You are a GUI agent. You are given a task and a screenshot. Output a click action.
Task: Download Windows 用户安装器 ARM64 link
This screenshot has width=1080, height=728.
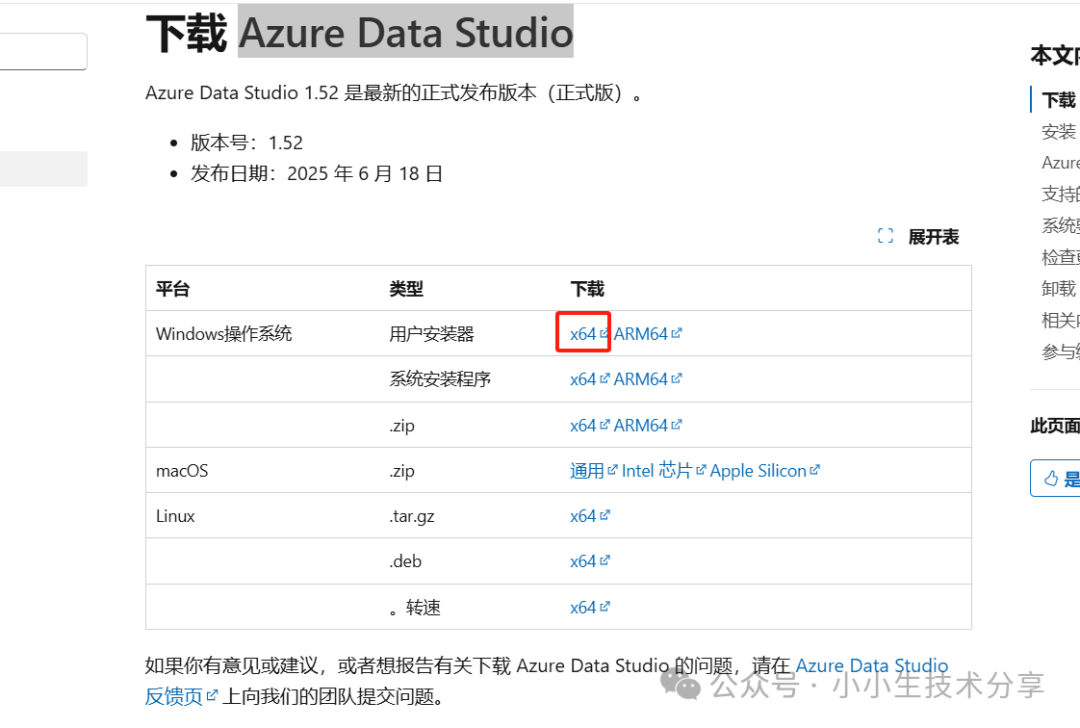click(x=641, y=334)
